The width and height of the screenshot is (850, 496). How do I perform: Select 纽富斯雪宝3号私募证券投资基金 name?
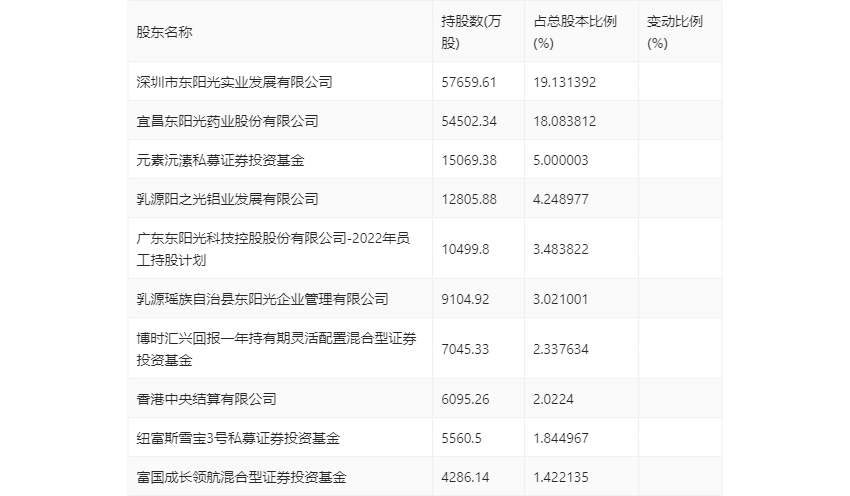238,438
